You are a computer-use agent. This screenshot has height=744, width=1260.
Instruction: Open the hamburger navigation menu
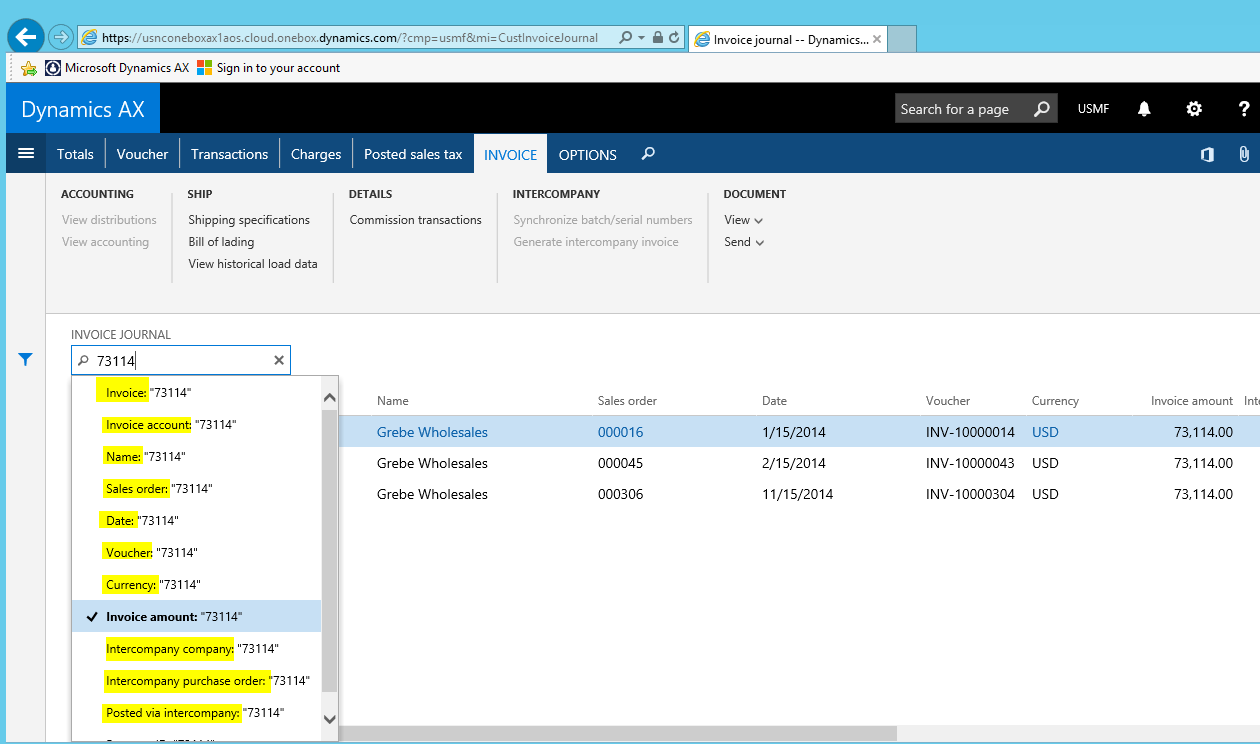pos(26,153)
